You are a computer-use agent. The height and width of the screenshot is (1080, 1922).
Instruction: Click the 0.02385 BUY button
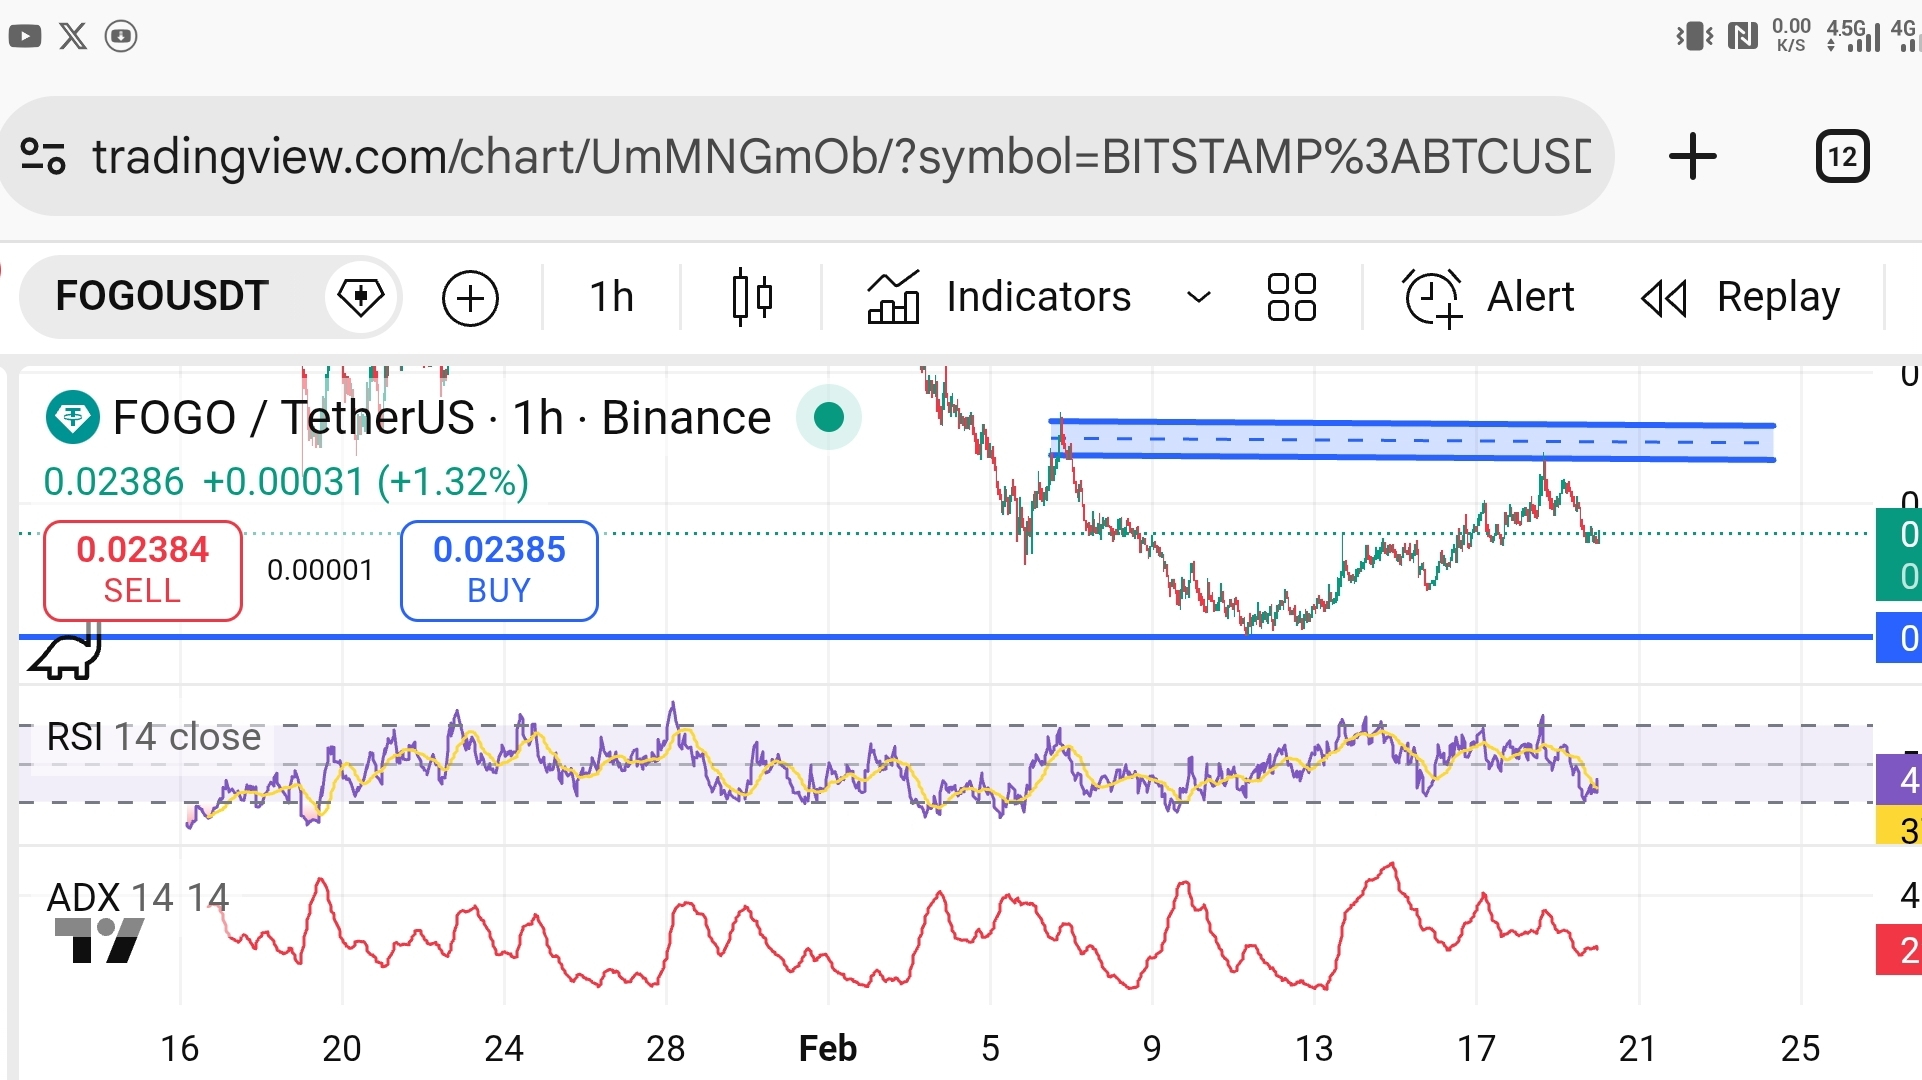pos(499,570)
